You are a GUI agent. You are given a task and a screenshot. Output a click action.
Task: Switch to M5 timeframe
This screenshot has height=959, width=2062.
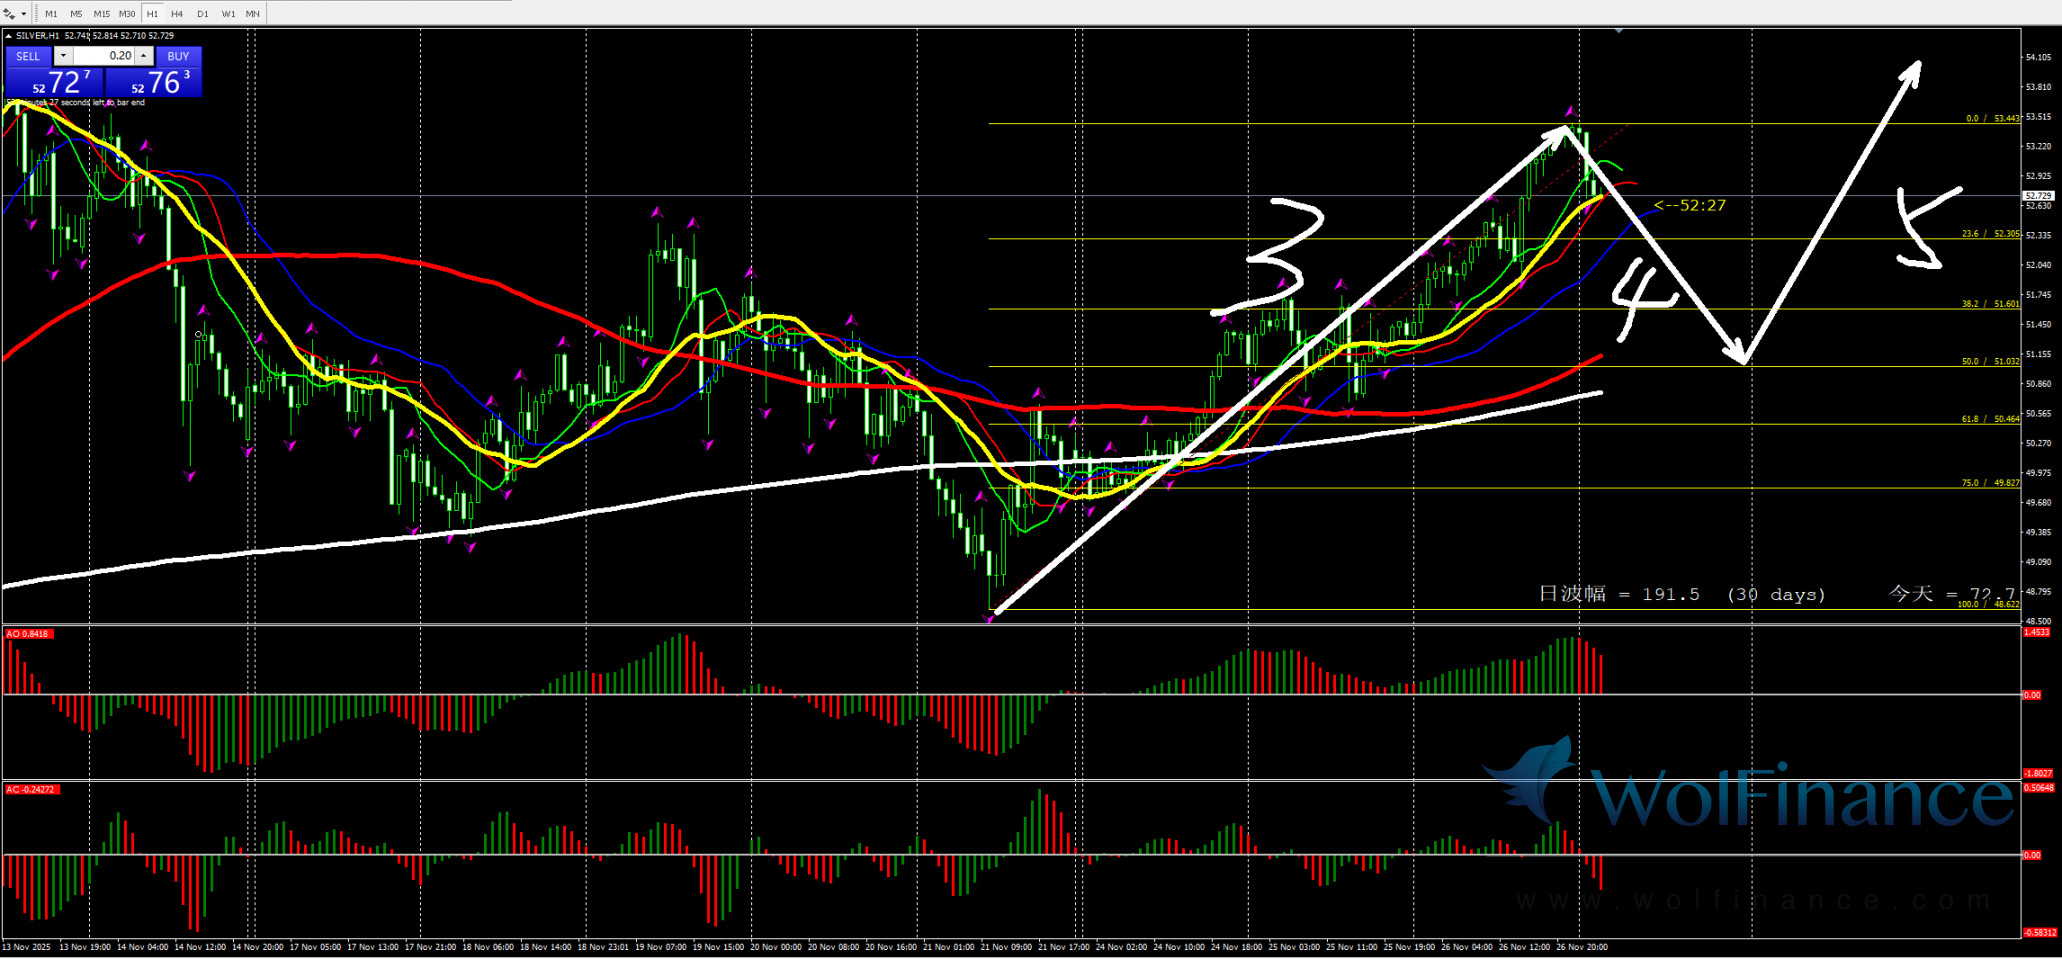pos(76,14)
